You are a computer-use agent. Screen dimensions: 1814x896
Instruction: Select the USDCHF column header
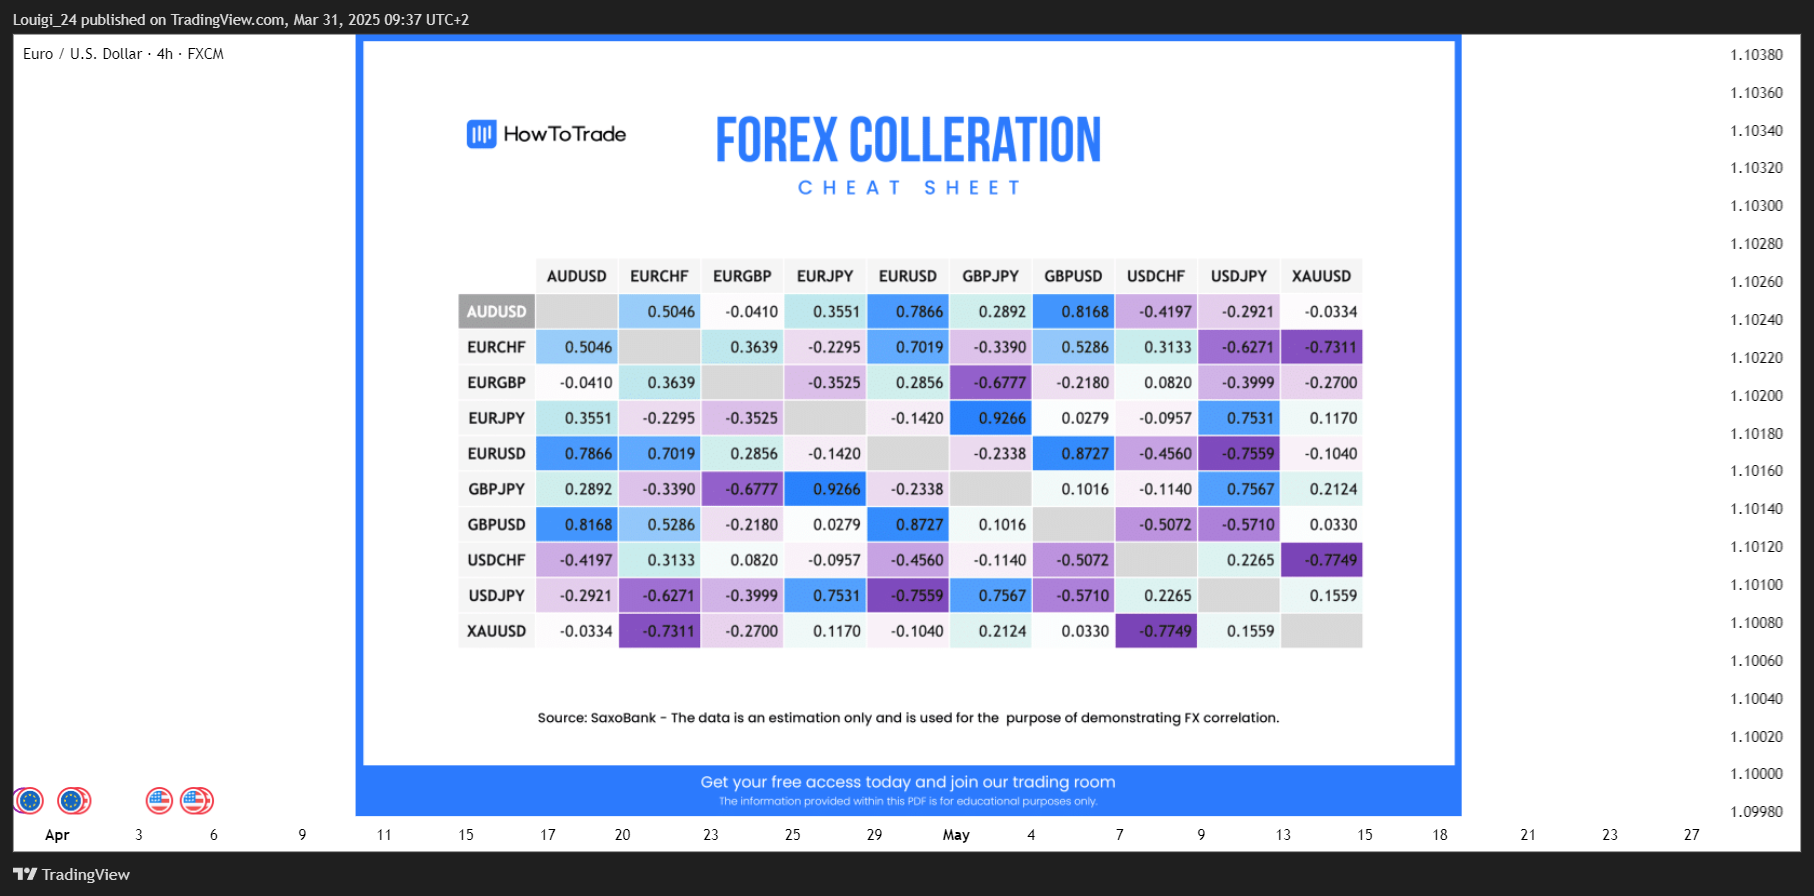[1156, 276]
